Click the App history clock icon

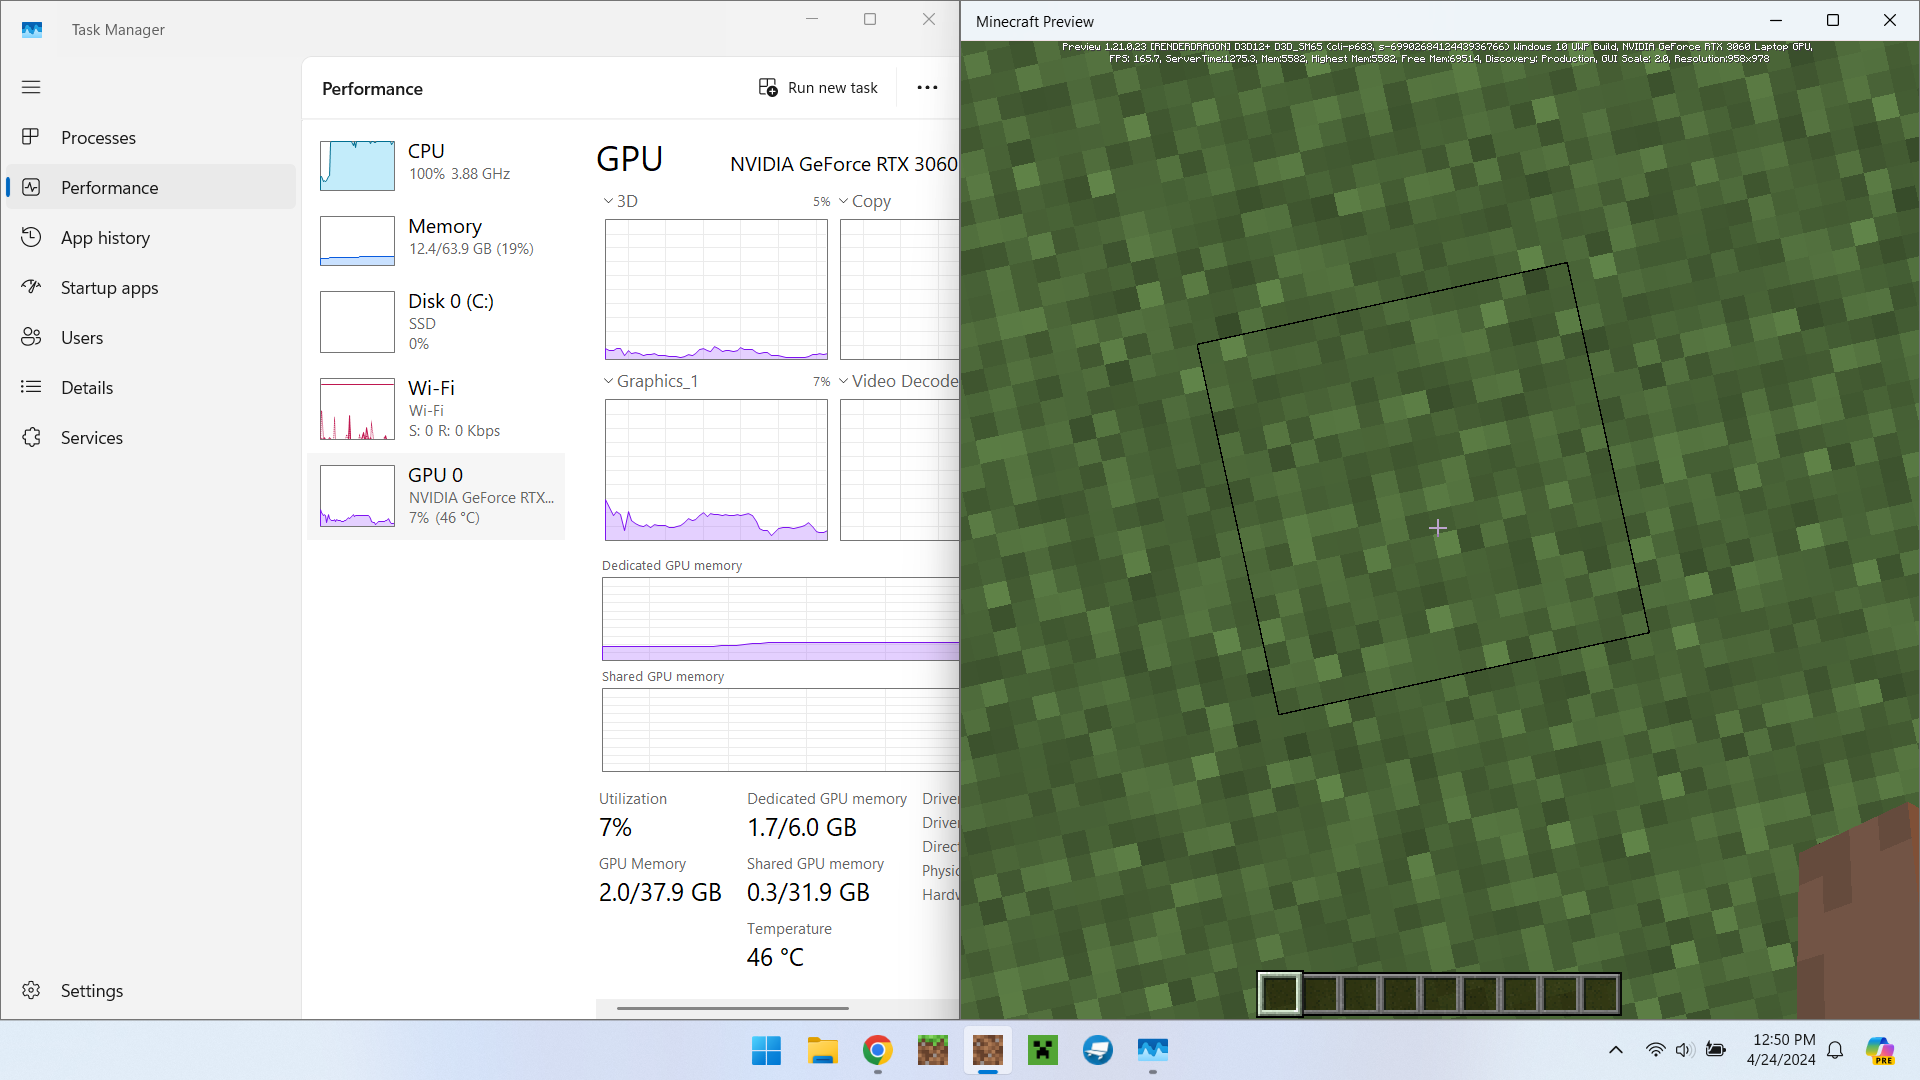[31, 237]
